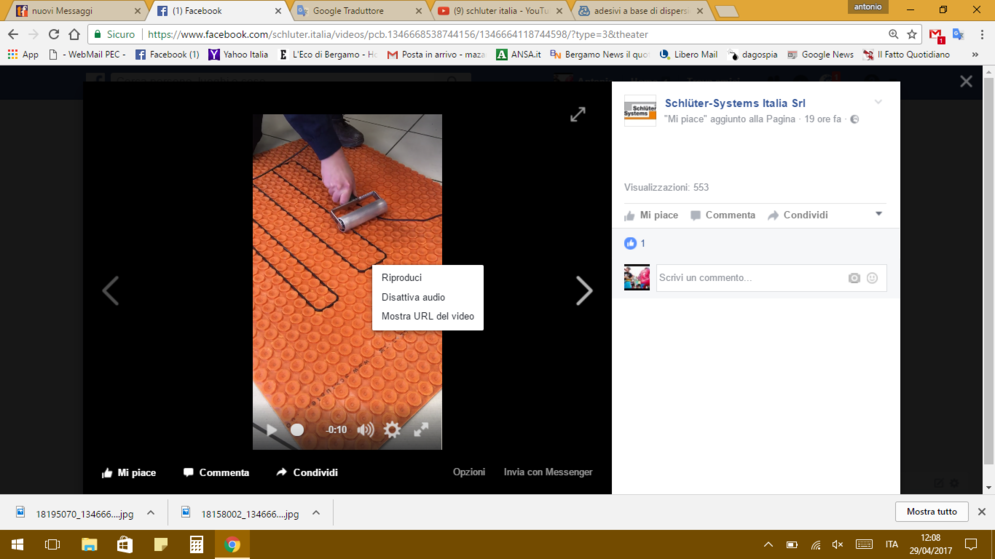This screenshot has width=995, height=559.
Task: Close the Facebook tab
Action: 278,11
